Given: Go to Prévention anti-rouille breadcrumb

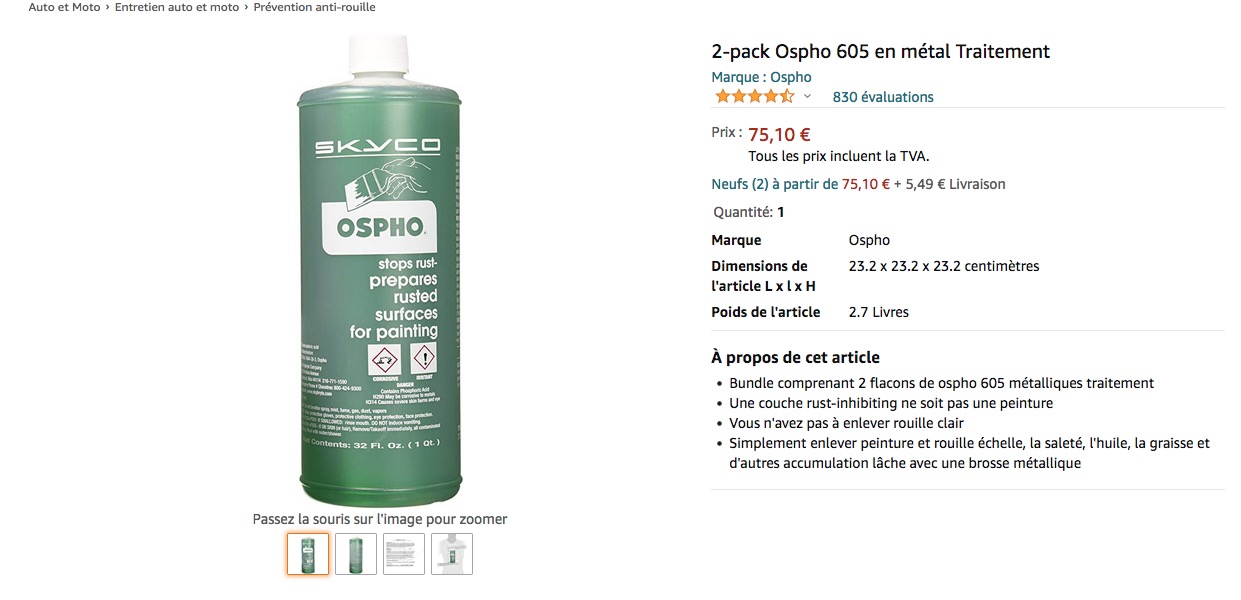Looking at the screenshot, I should pyautogui.click(x=315, y=7).
